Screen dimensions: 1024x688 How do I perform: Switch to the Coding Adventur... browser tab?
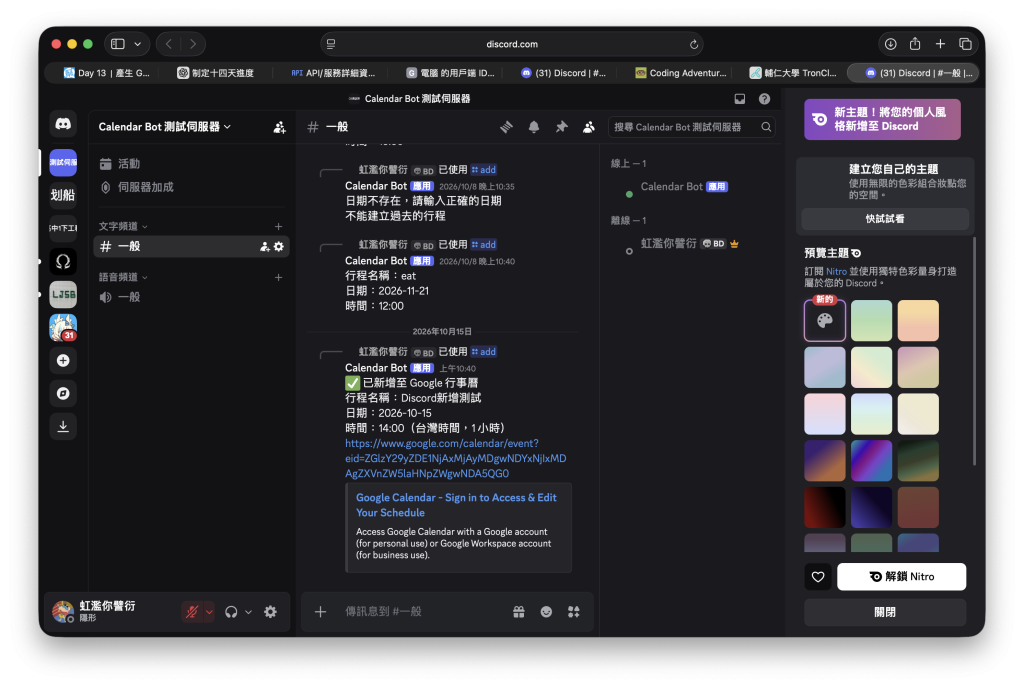pos(681,72)
